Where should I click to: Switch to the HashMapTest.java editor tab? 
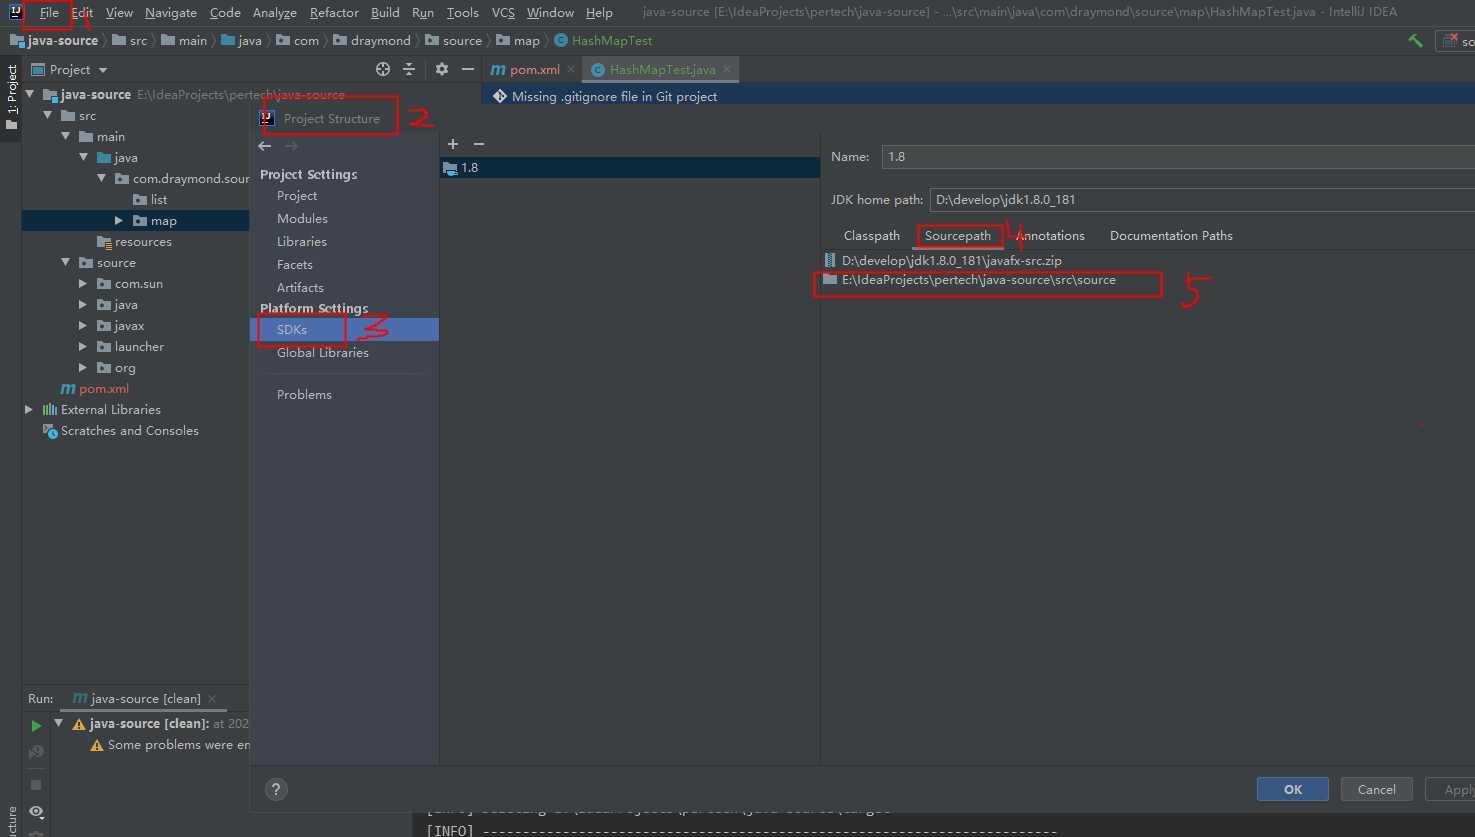(662, 70)
